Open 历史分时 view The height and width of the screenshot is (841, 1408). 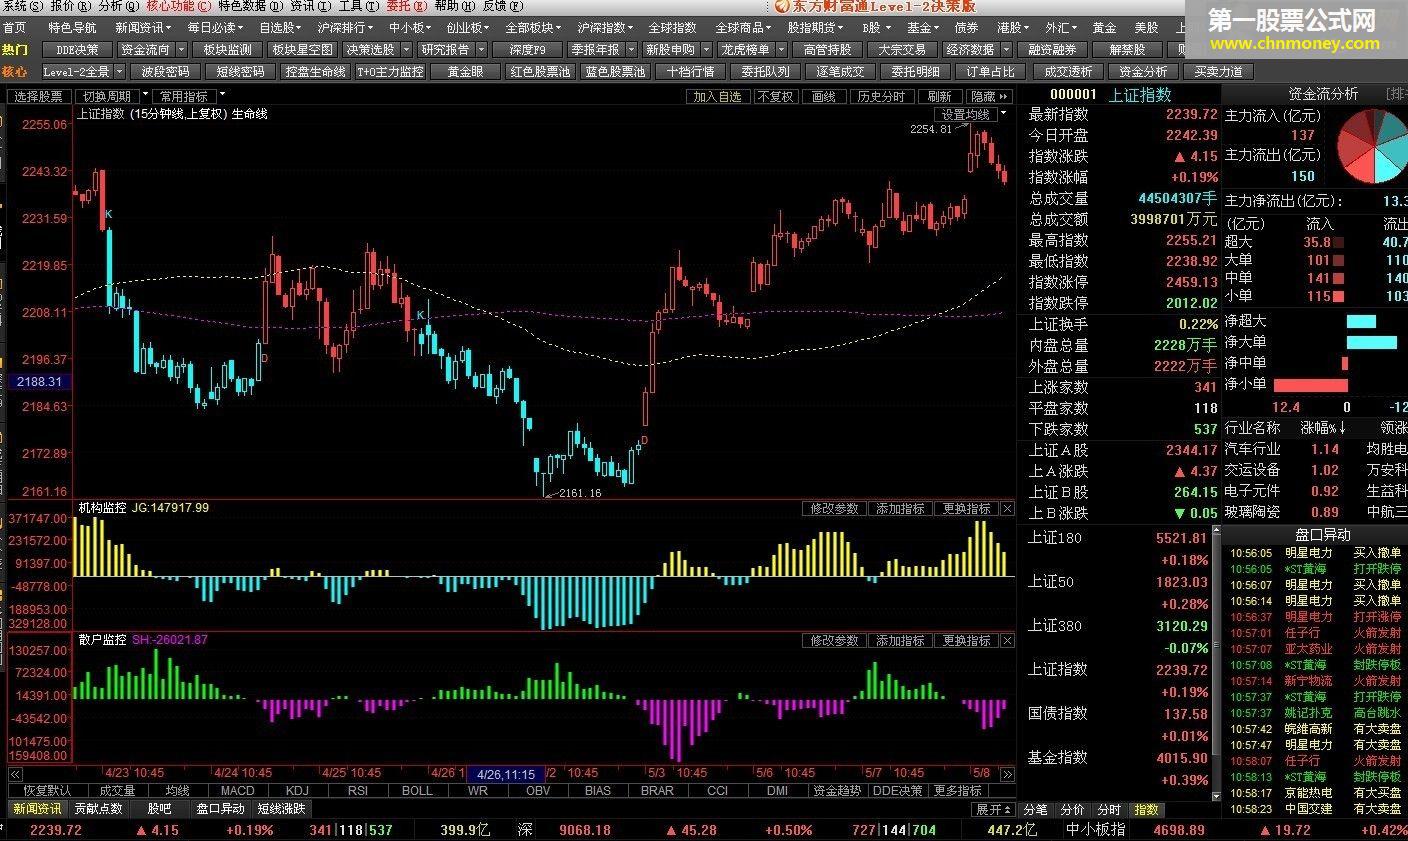coord(881,96)
